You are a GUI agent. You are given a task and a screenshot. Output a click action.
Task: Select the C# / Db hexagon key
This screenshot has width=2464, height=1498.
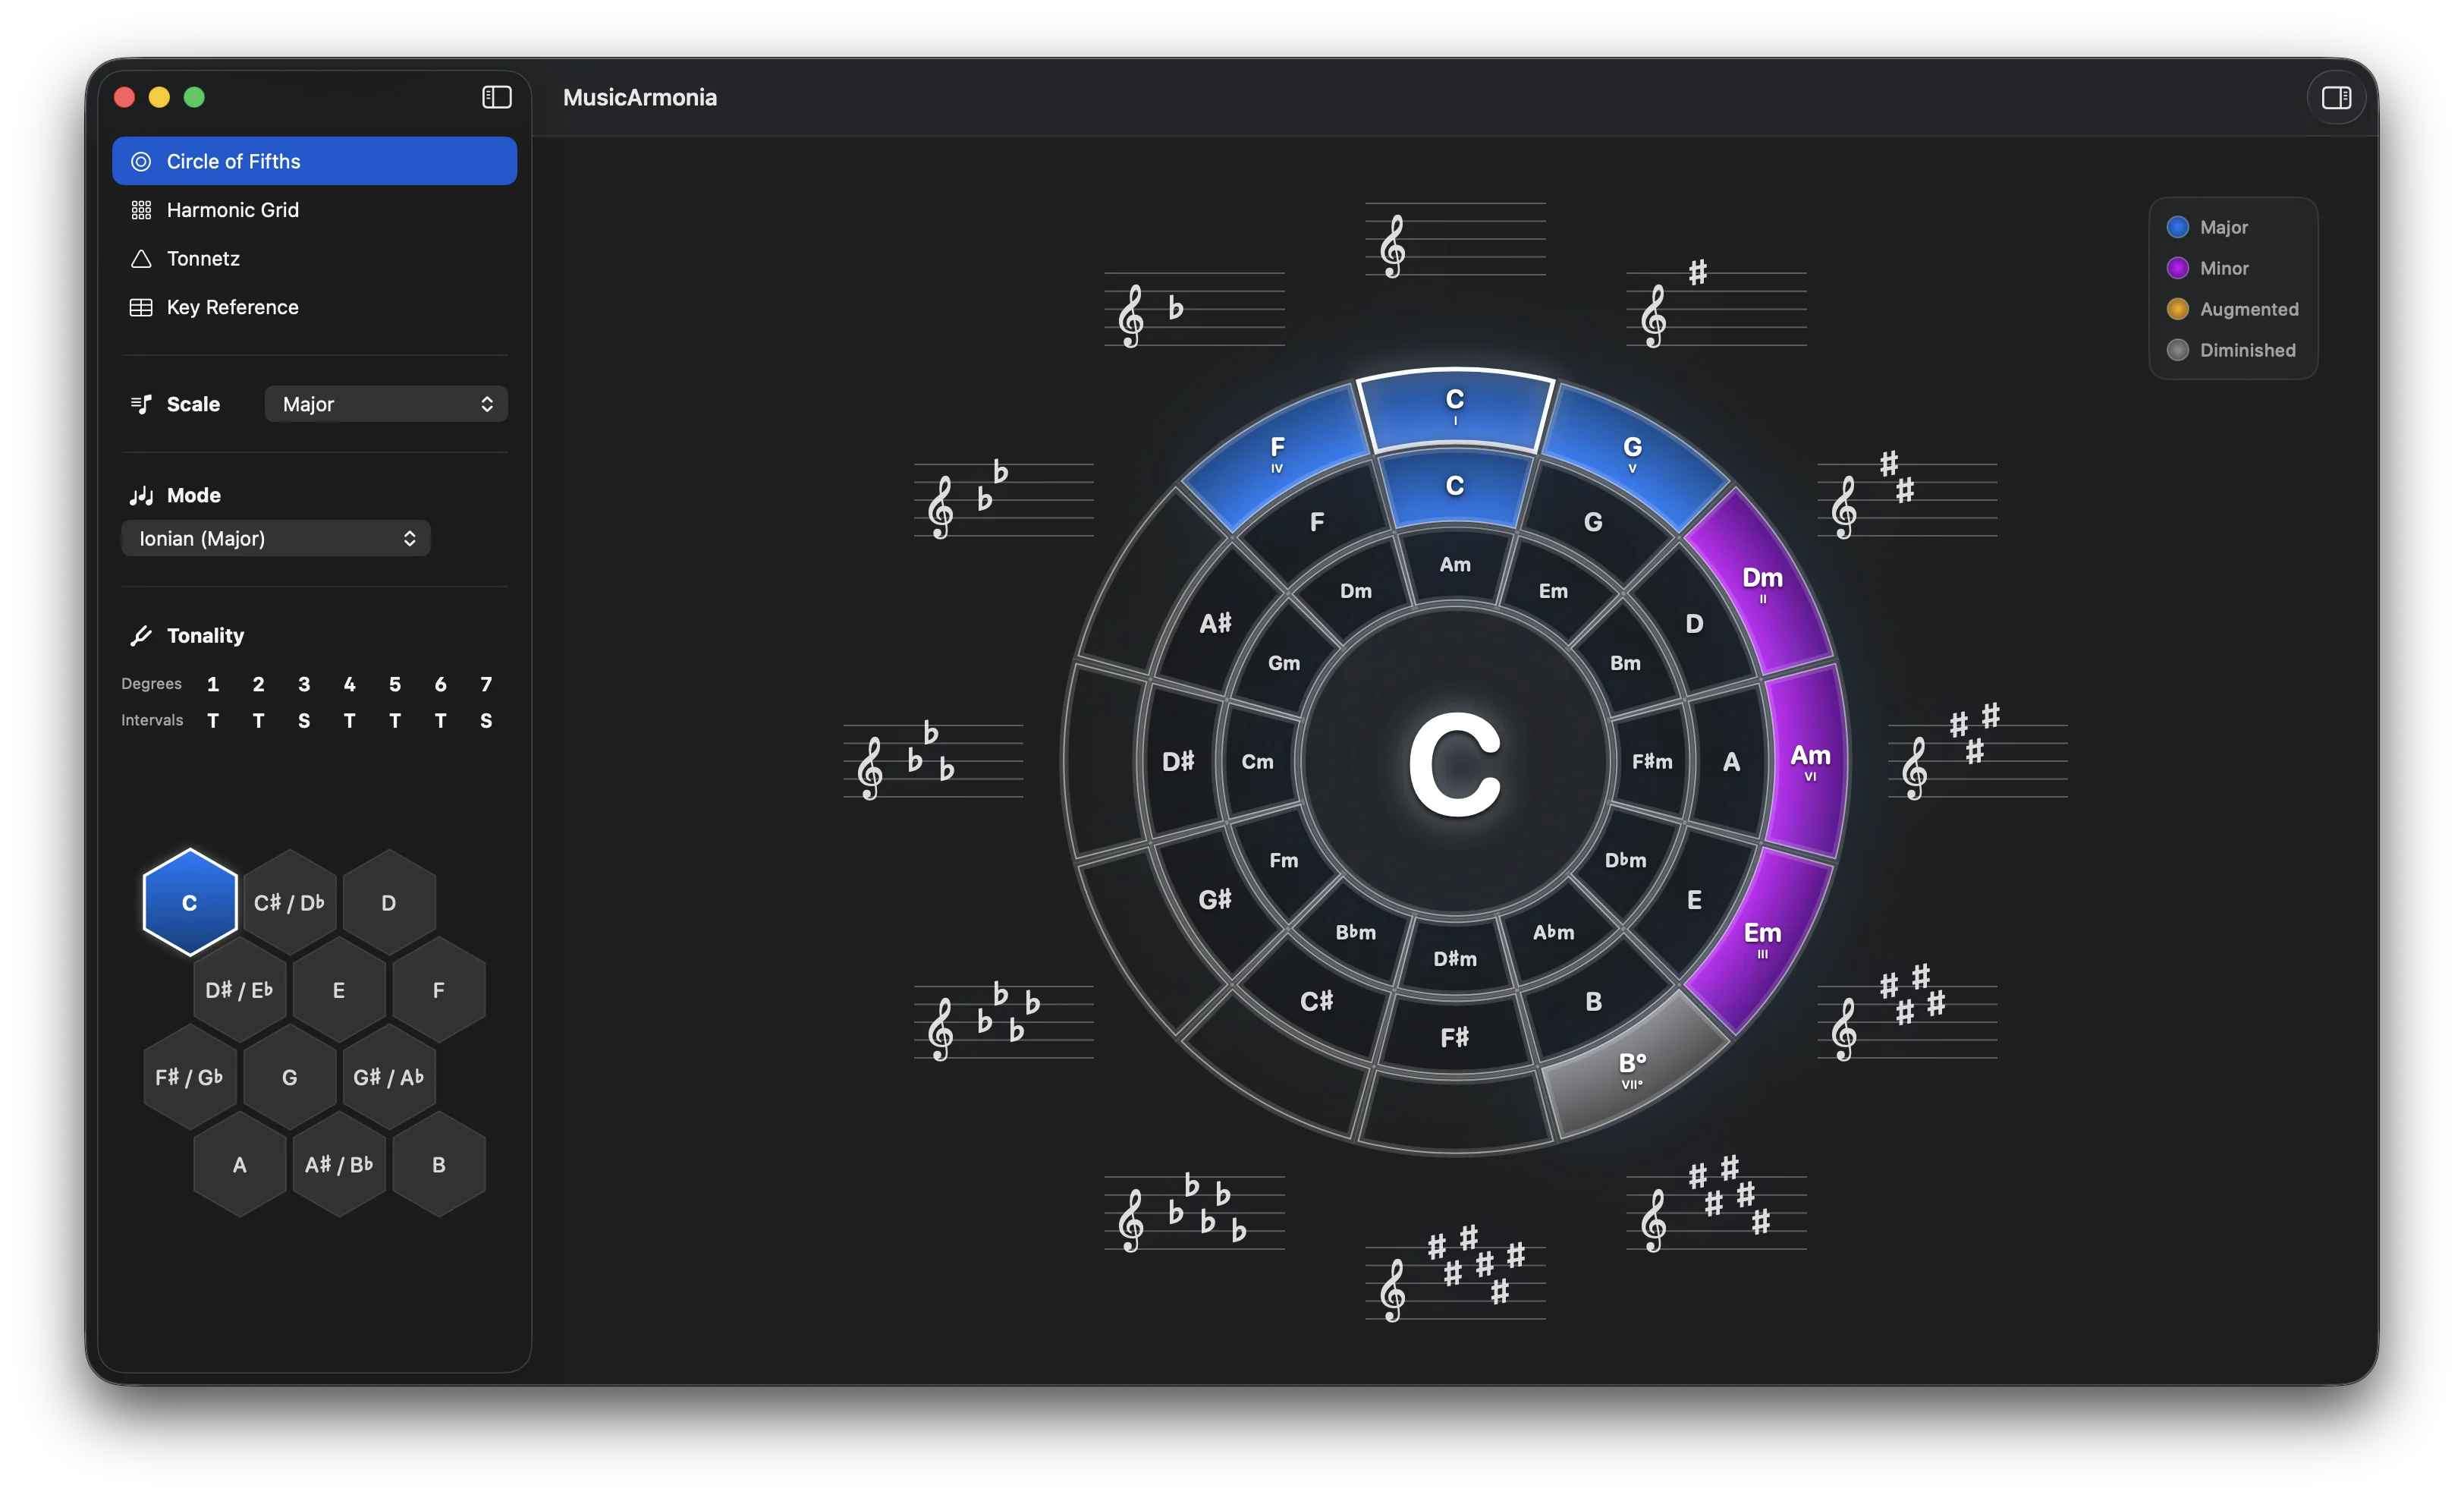click(289, 903)
